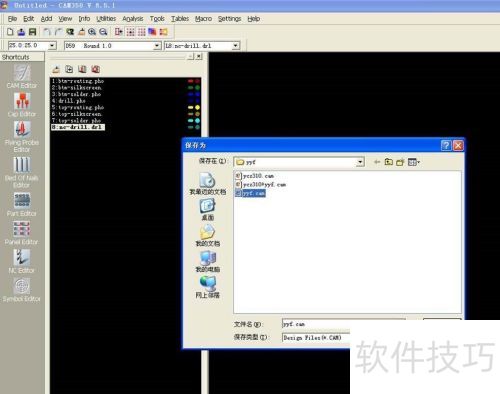Select file ycz310.cam in save dialog
The width and height of the screenshot is (500, 394).
point(254,176)
